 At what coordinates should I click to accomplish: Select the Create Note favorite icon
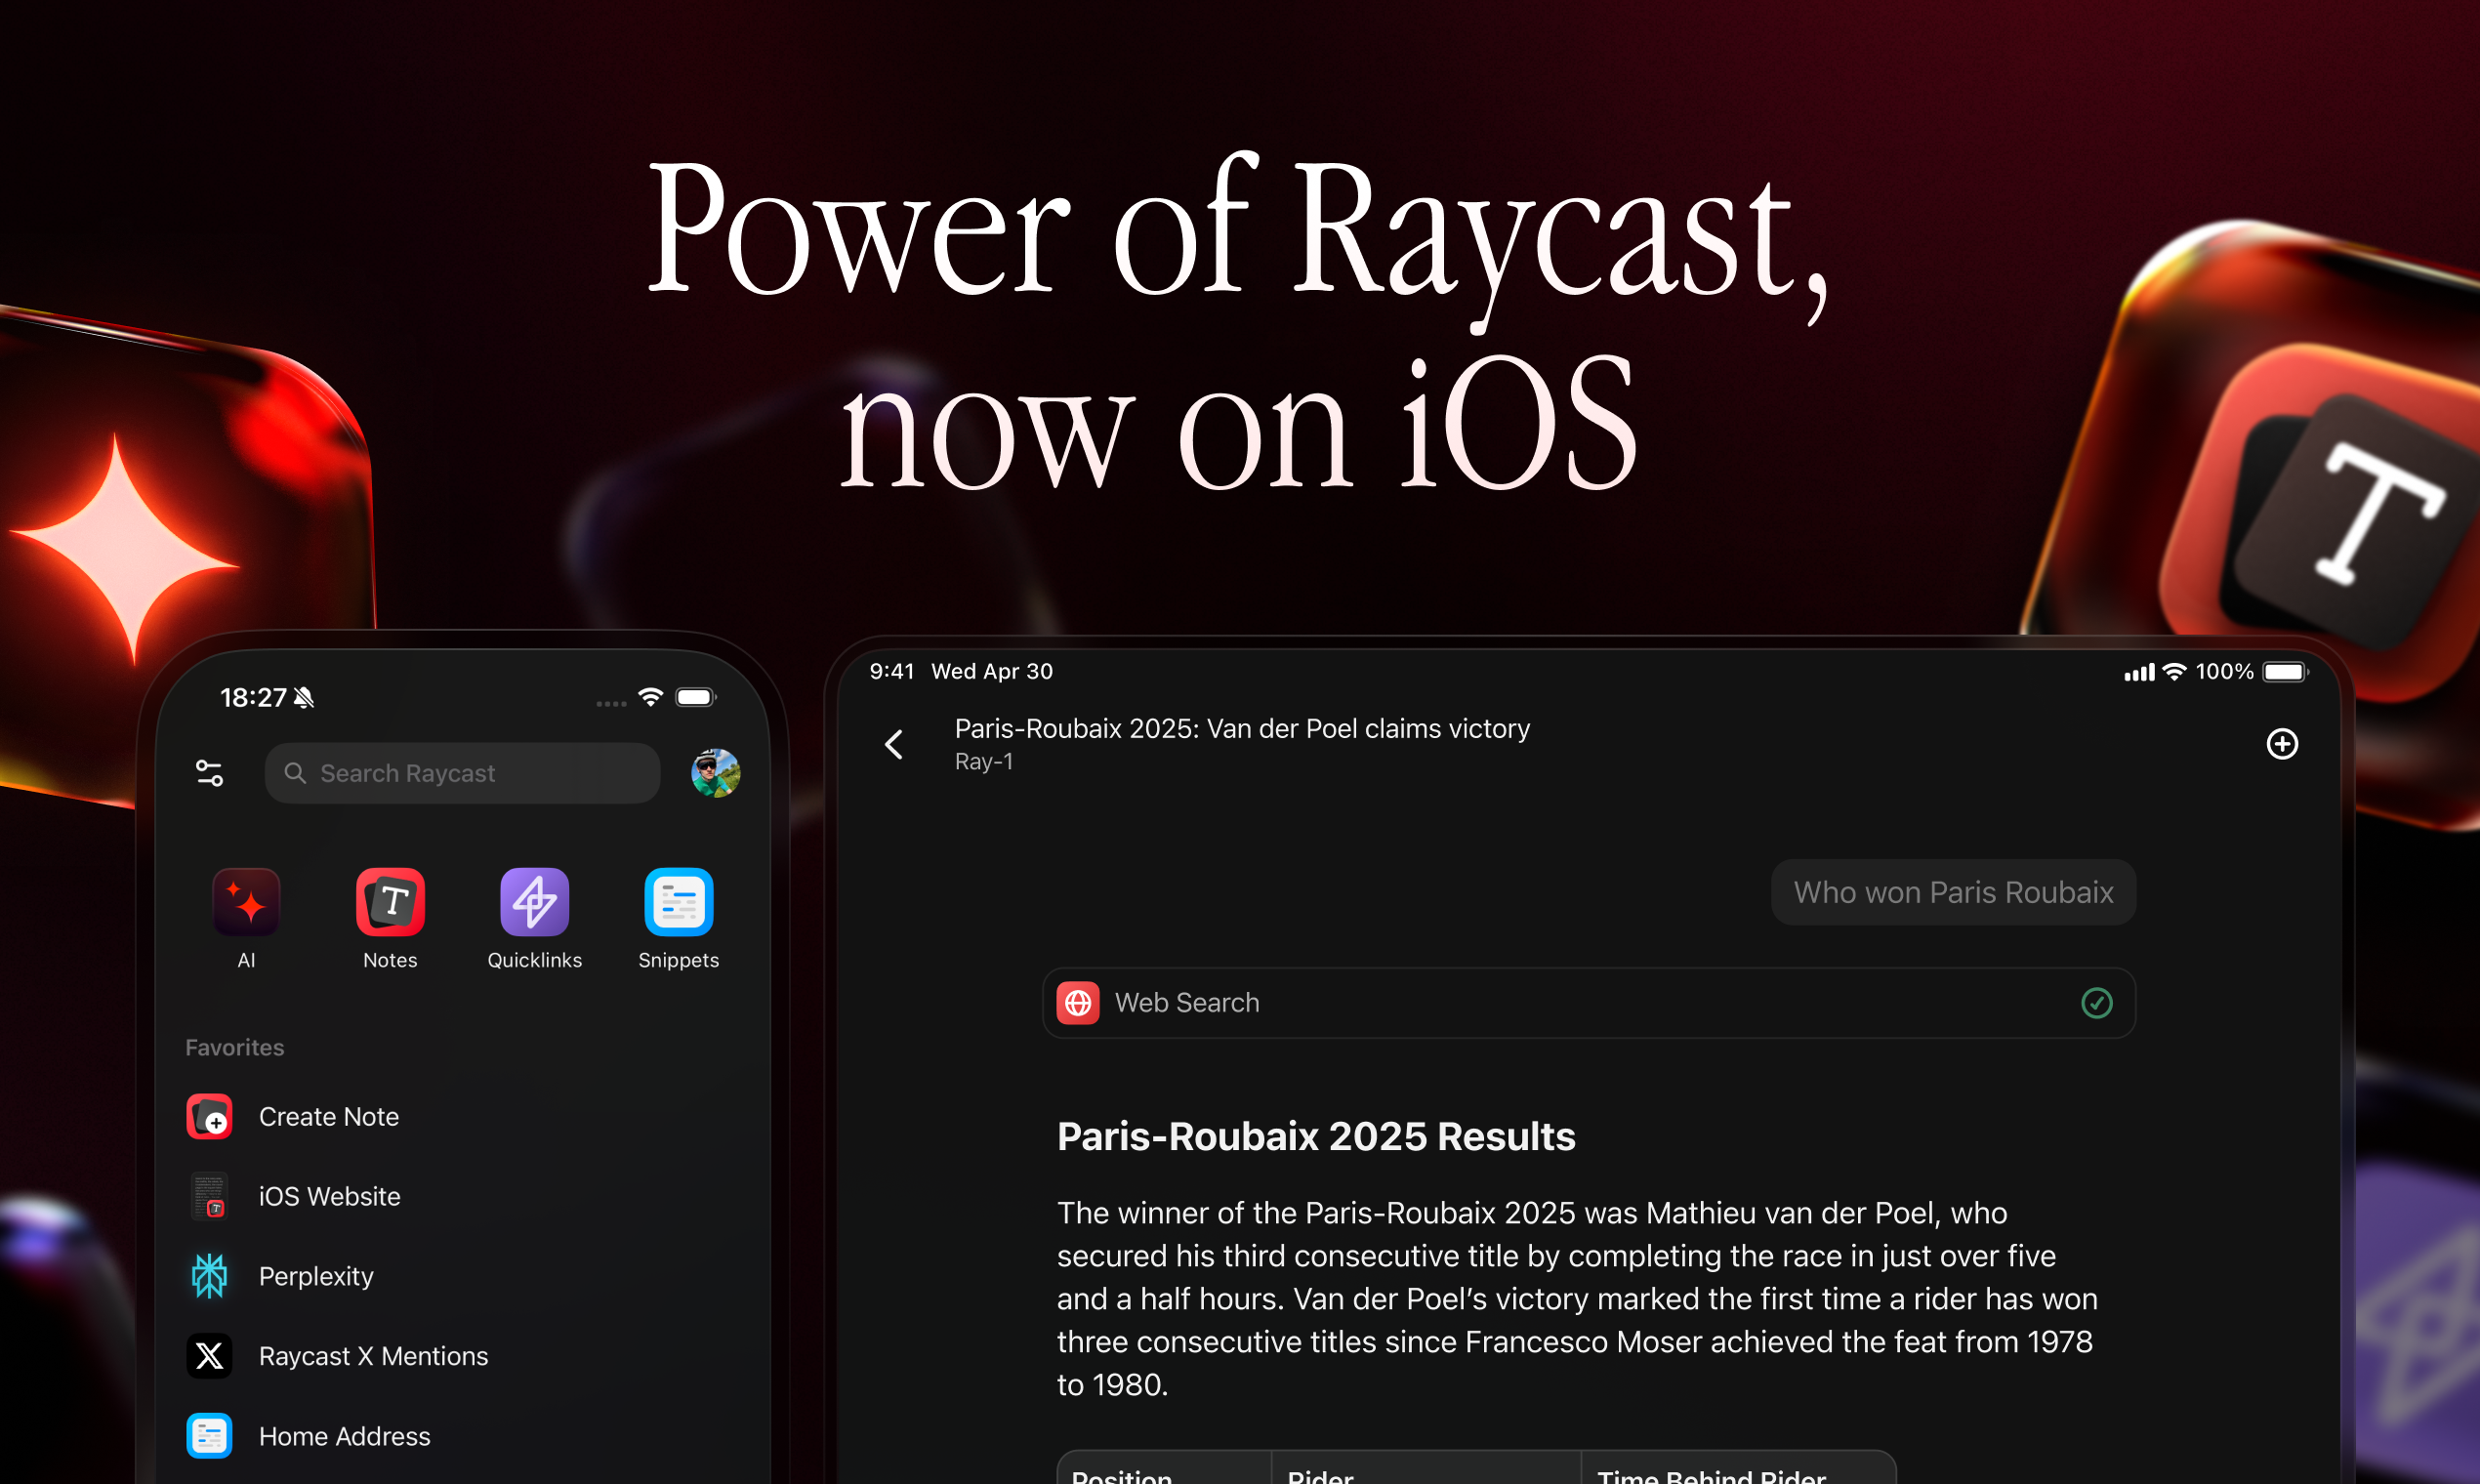click(209, 1116)
